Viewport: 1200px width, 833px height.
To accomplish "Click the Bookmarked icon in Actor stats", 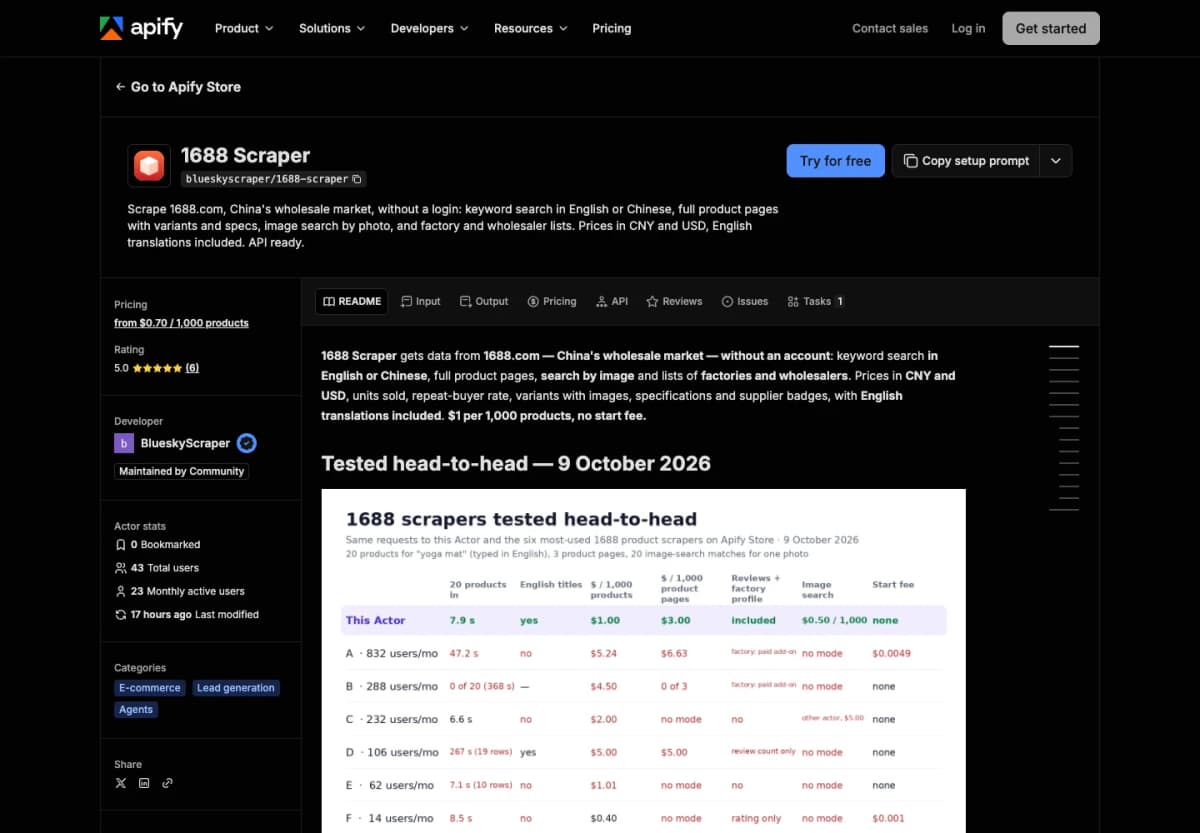I will (x=121, y=545).
